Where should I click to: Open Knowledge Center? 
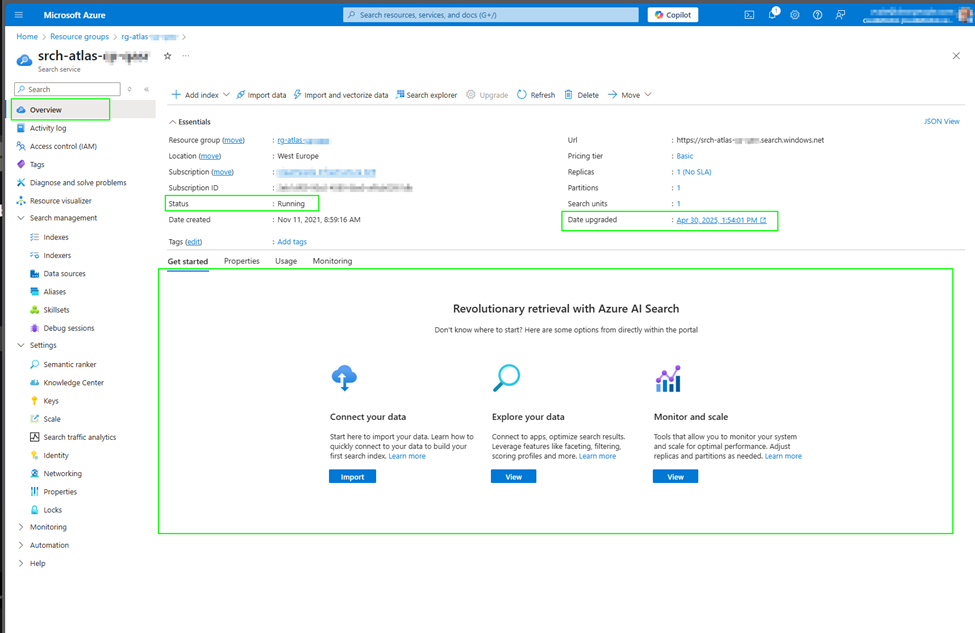pos(73,382)
